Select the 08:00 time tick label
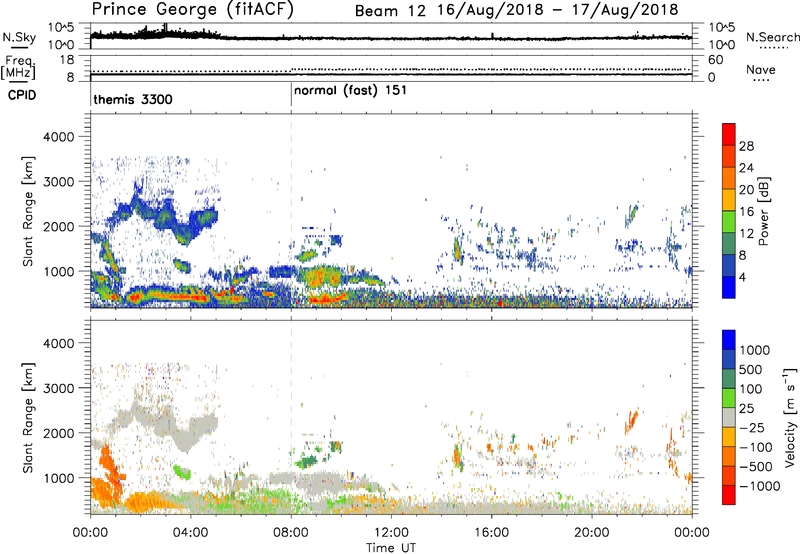The height and width of the screenshot is (554, 800). pos(291,533)
